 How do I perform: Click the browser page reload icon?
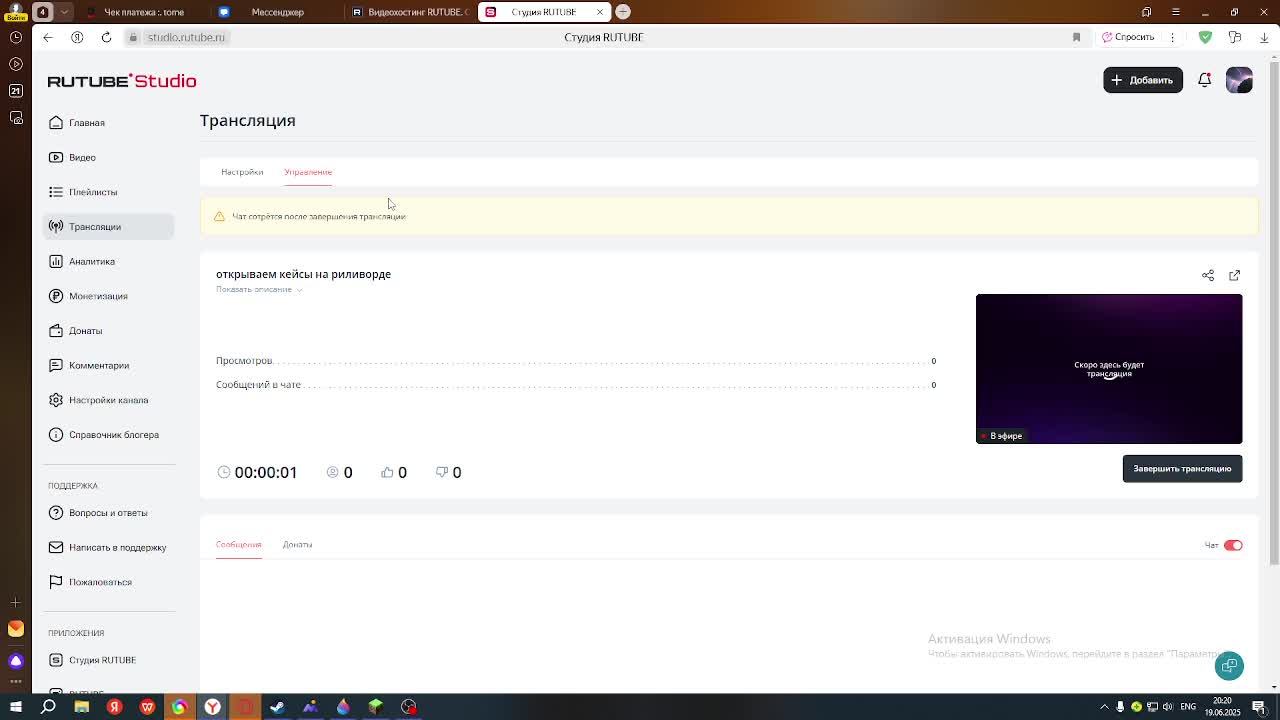(106, 37)
